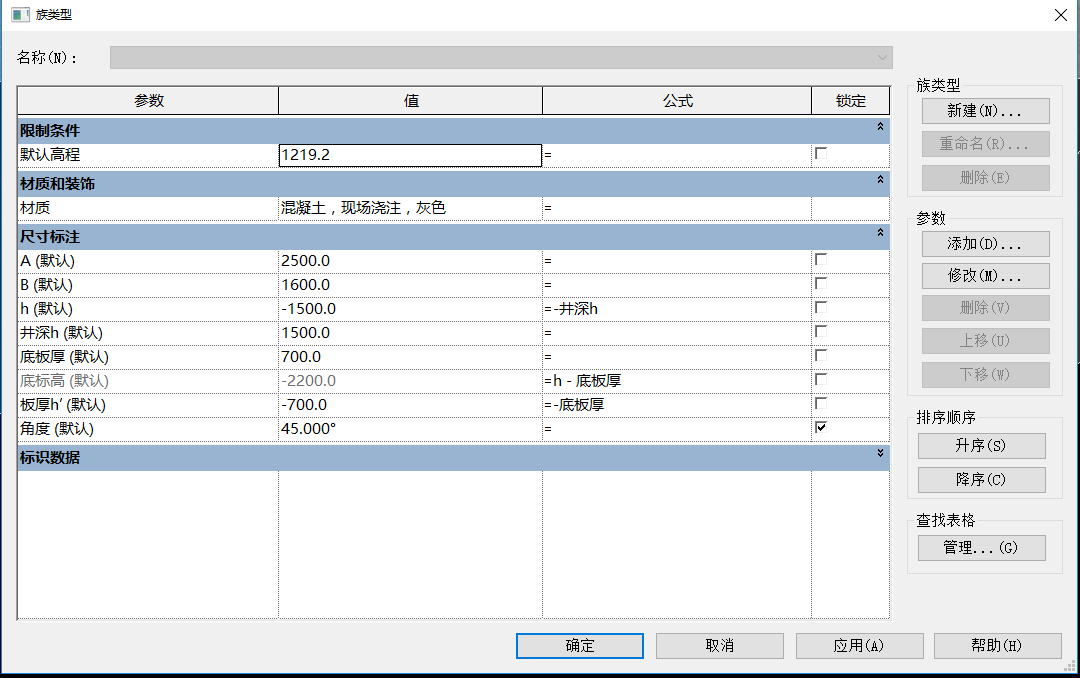Click 新建 to create a family type

[984, 111]
